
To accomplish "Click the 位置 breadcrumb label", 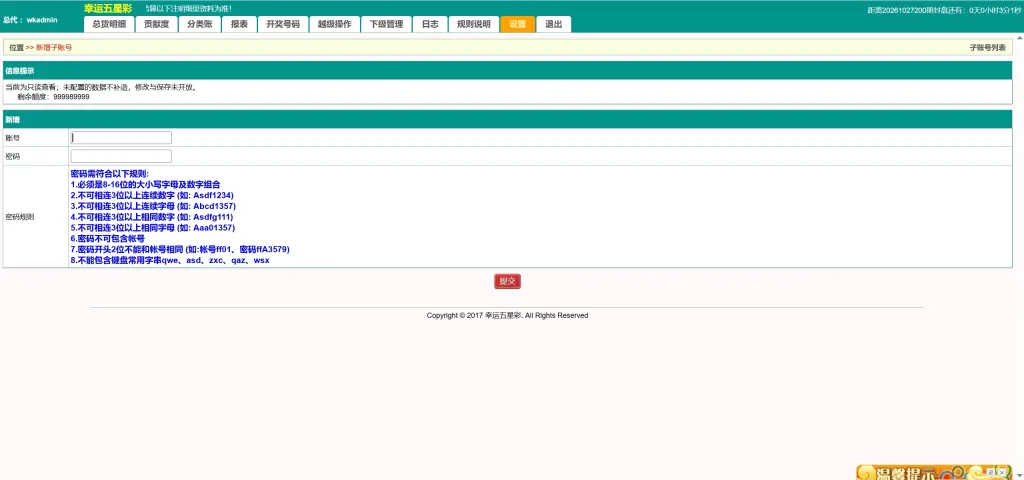I will (16, 48).
